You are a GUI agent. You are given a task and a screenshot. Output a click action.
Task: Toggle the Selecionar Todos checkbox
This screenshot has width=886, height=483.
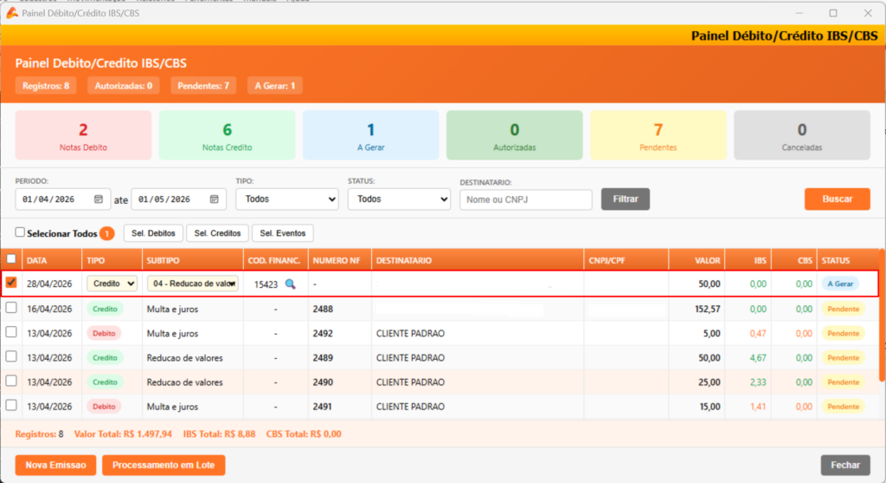[x=20, y=232]
